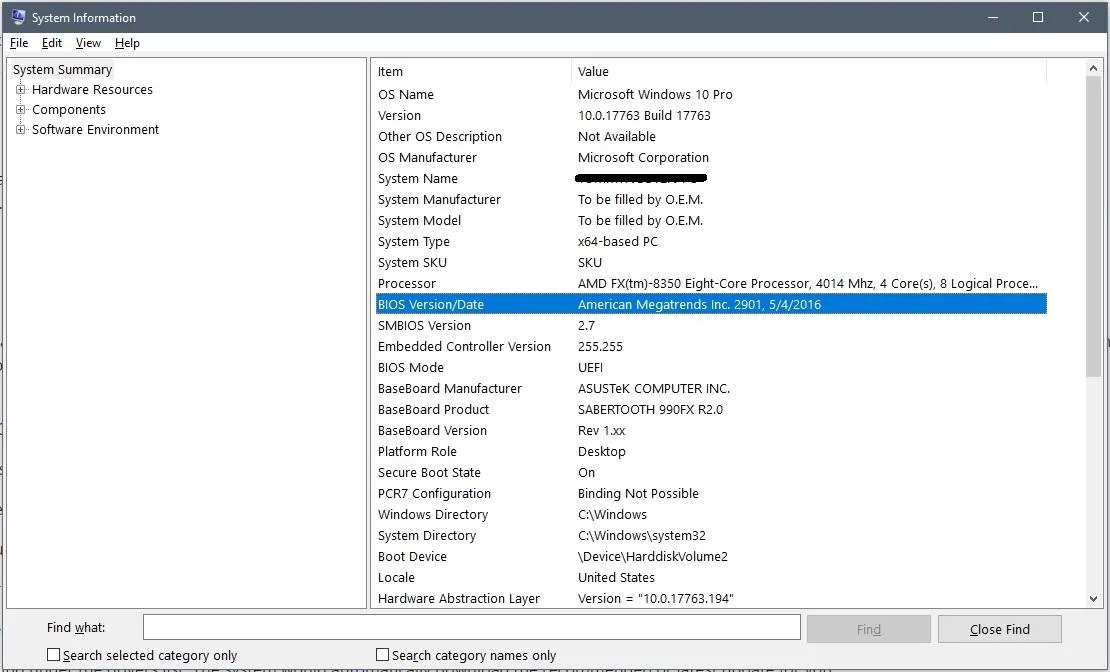Open the Help menu
This screenshot has width=1110, height=672.
[127, 43]
